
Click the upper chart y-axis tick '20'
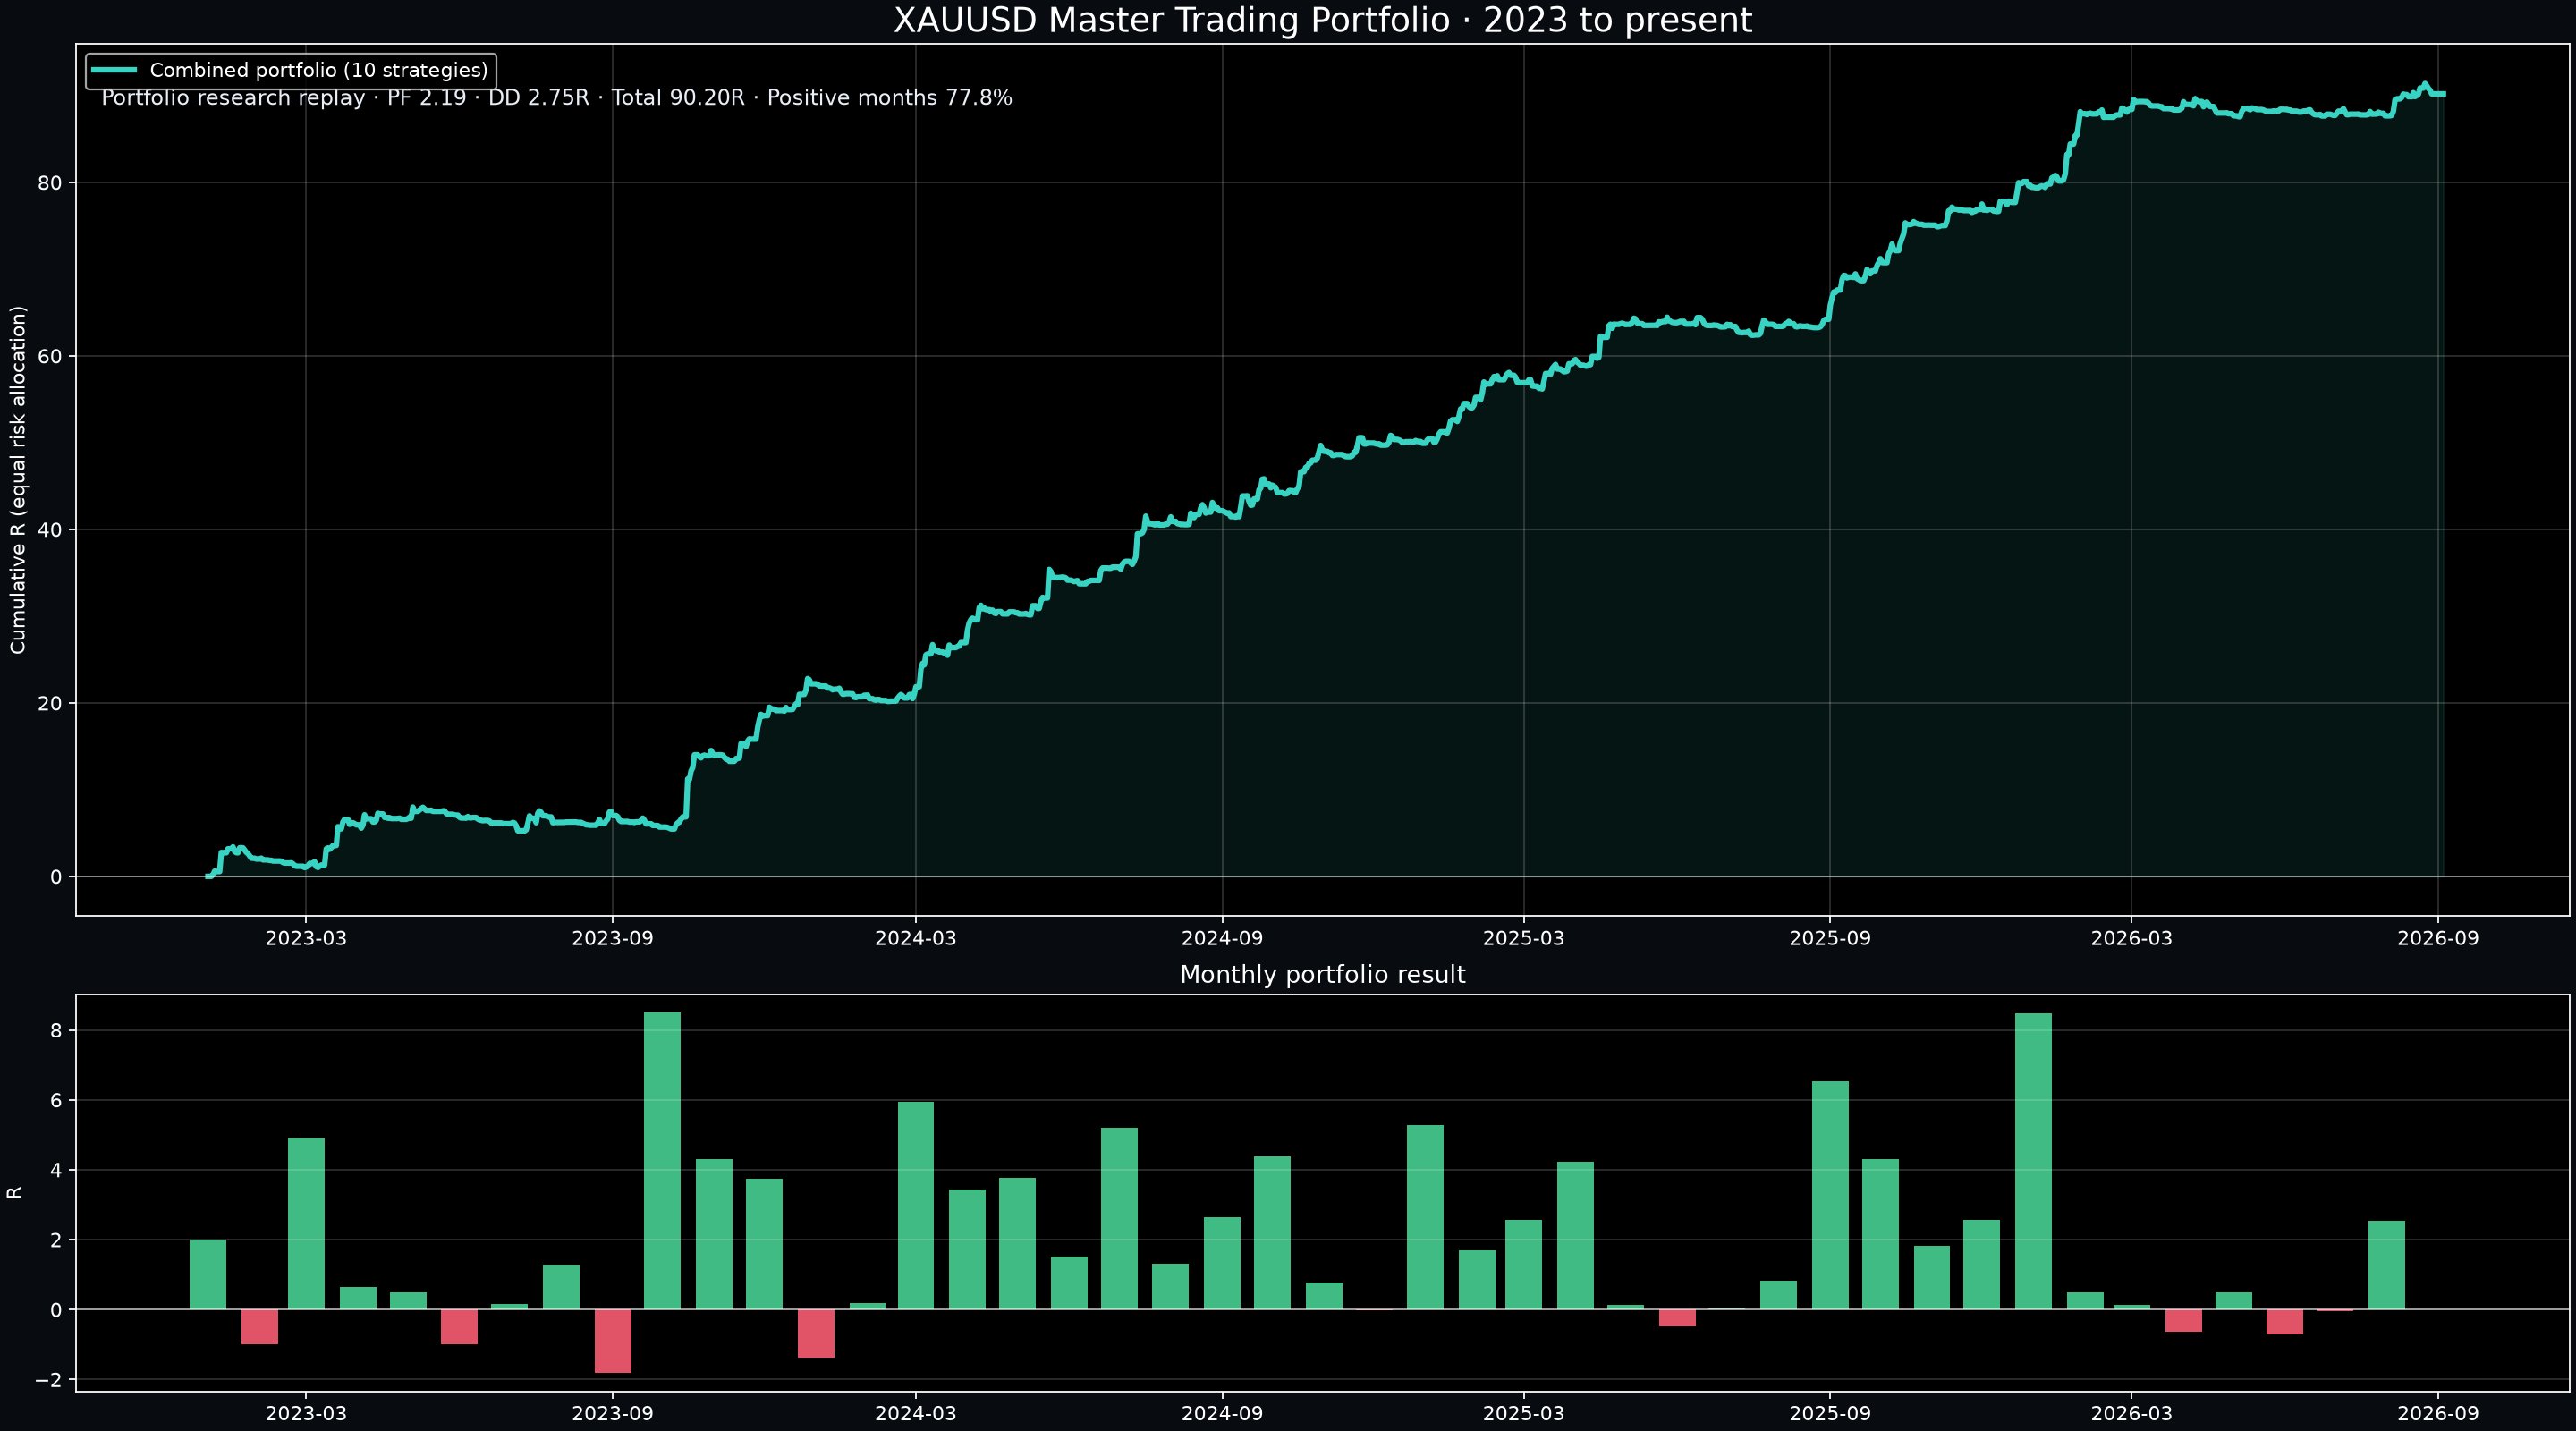pos(50,703)
